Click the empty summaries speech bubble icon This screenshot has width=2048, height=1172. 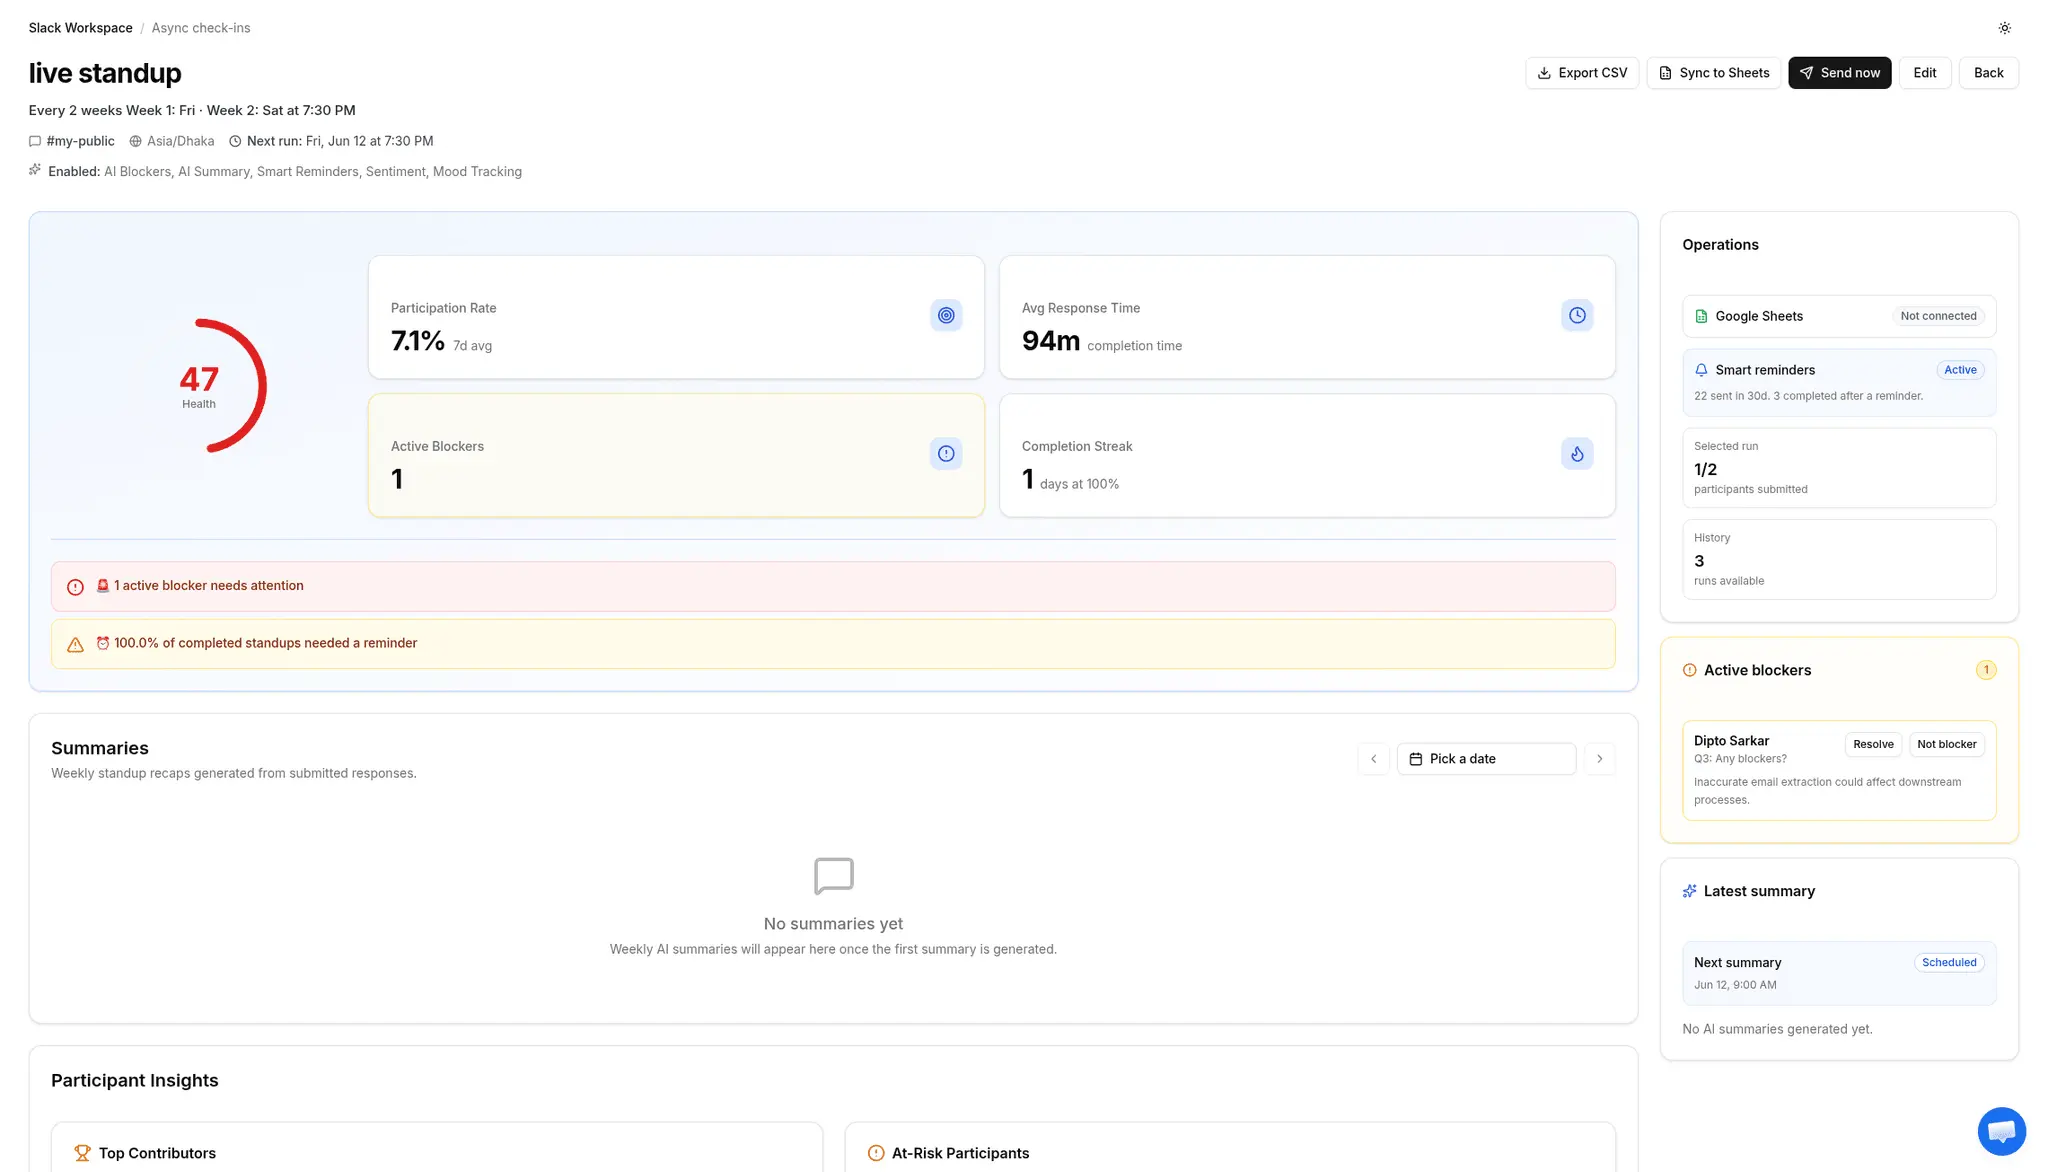(834, 876)
